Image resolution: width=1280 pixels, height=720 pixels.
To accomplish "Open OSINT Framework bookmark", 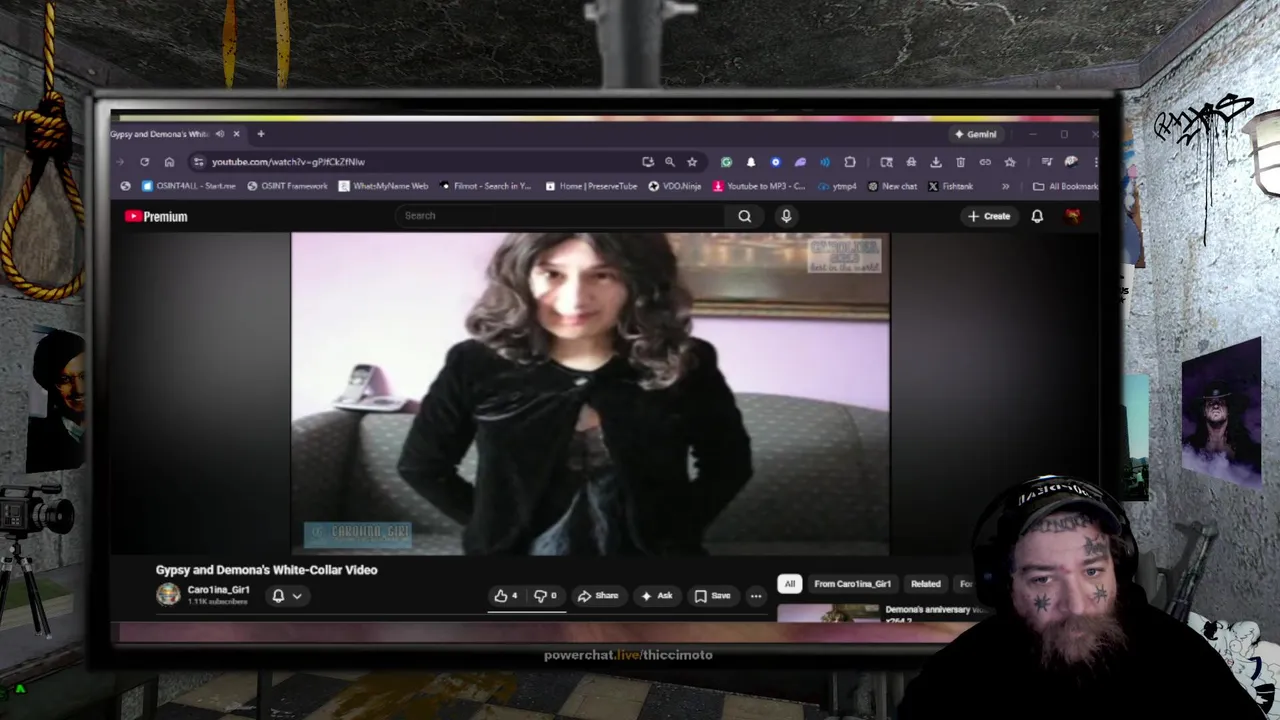I will (x=287, y=186).
